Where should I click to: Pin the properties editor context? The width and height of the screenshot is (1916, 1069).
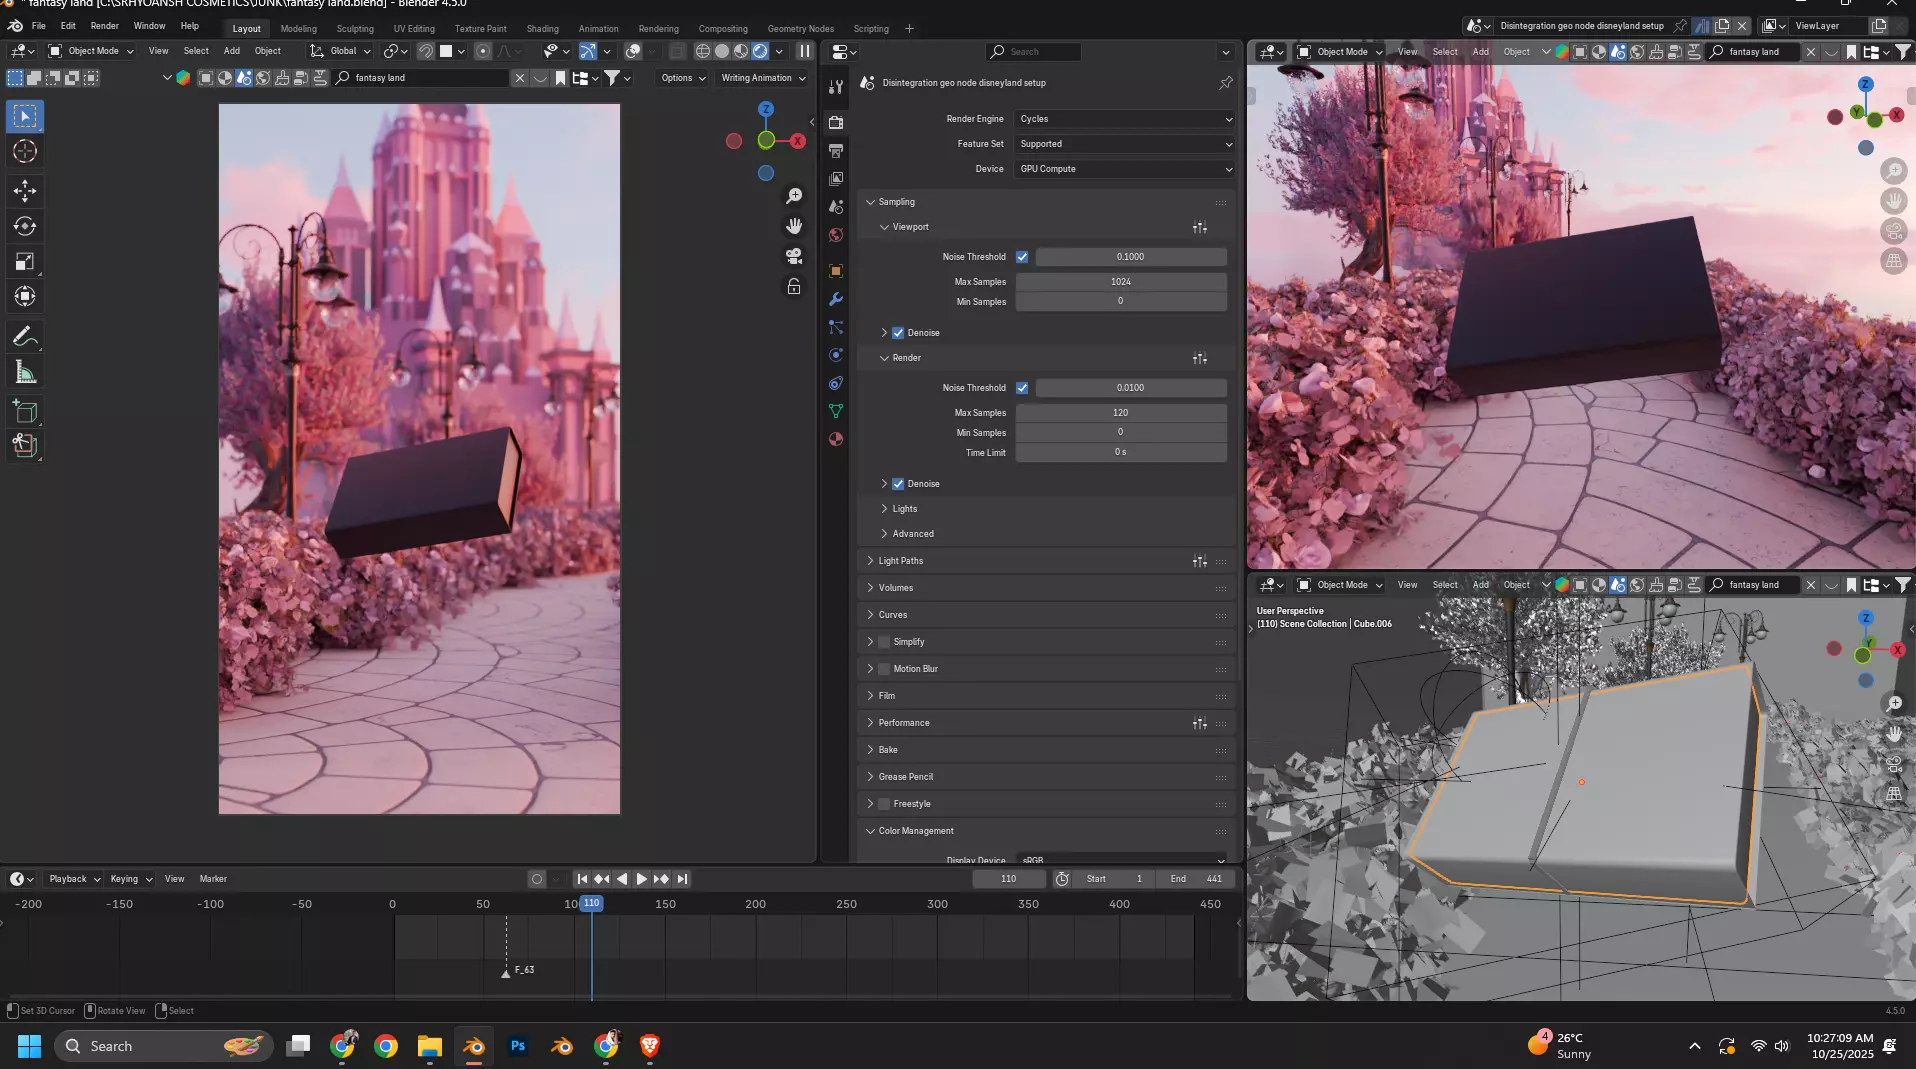point(1226,83)
